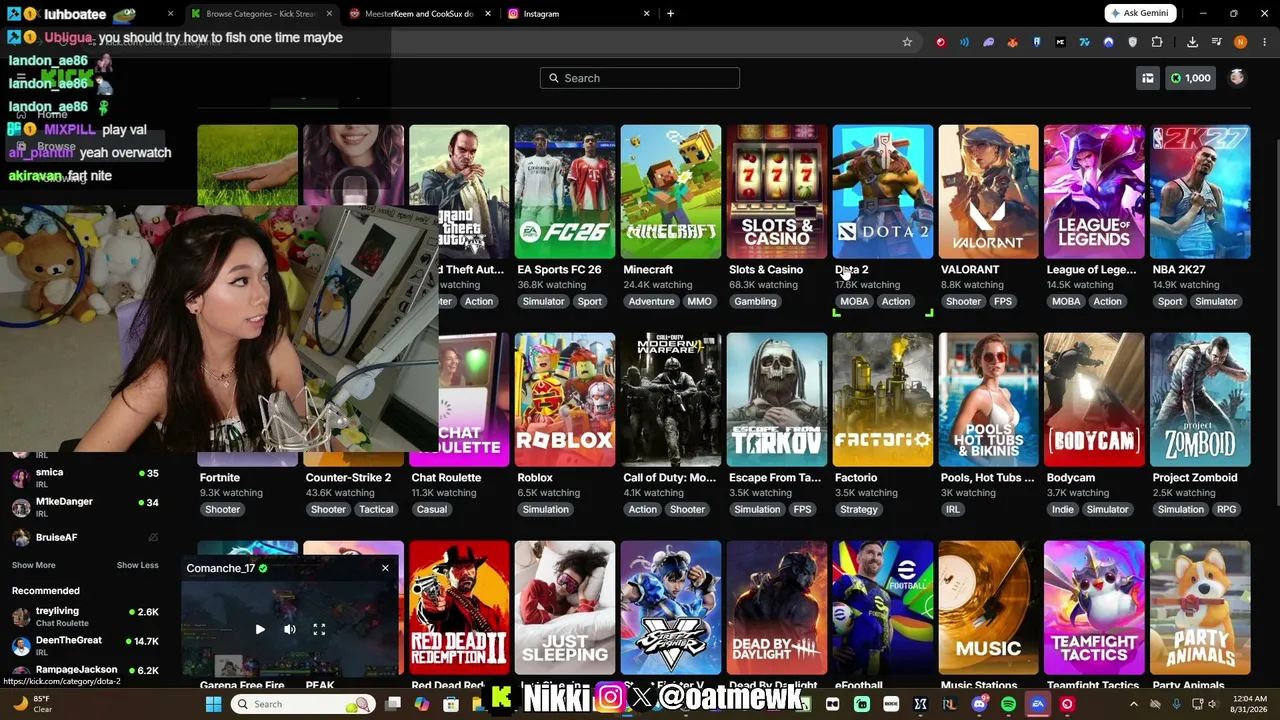1280x720 pixels.
Task: Select the Adventure tag under Minecraft
Action: [651, 301]
